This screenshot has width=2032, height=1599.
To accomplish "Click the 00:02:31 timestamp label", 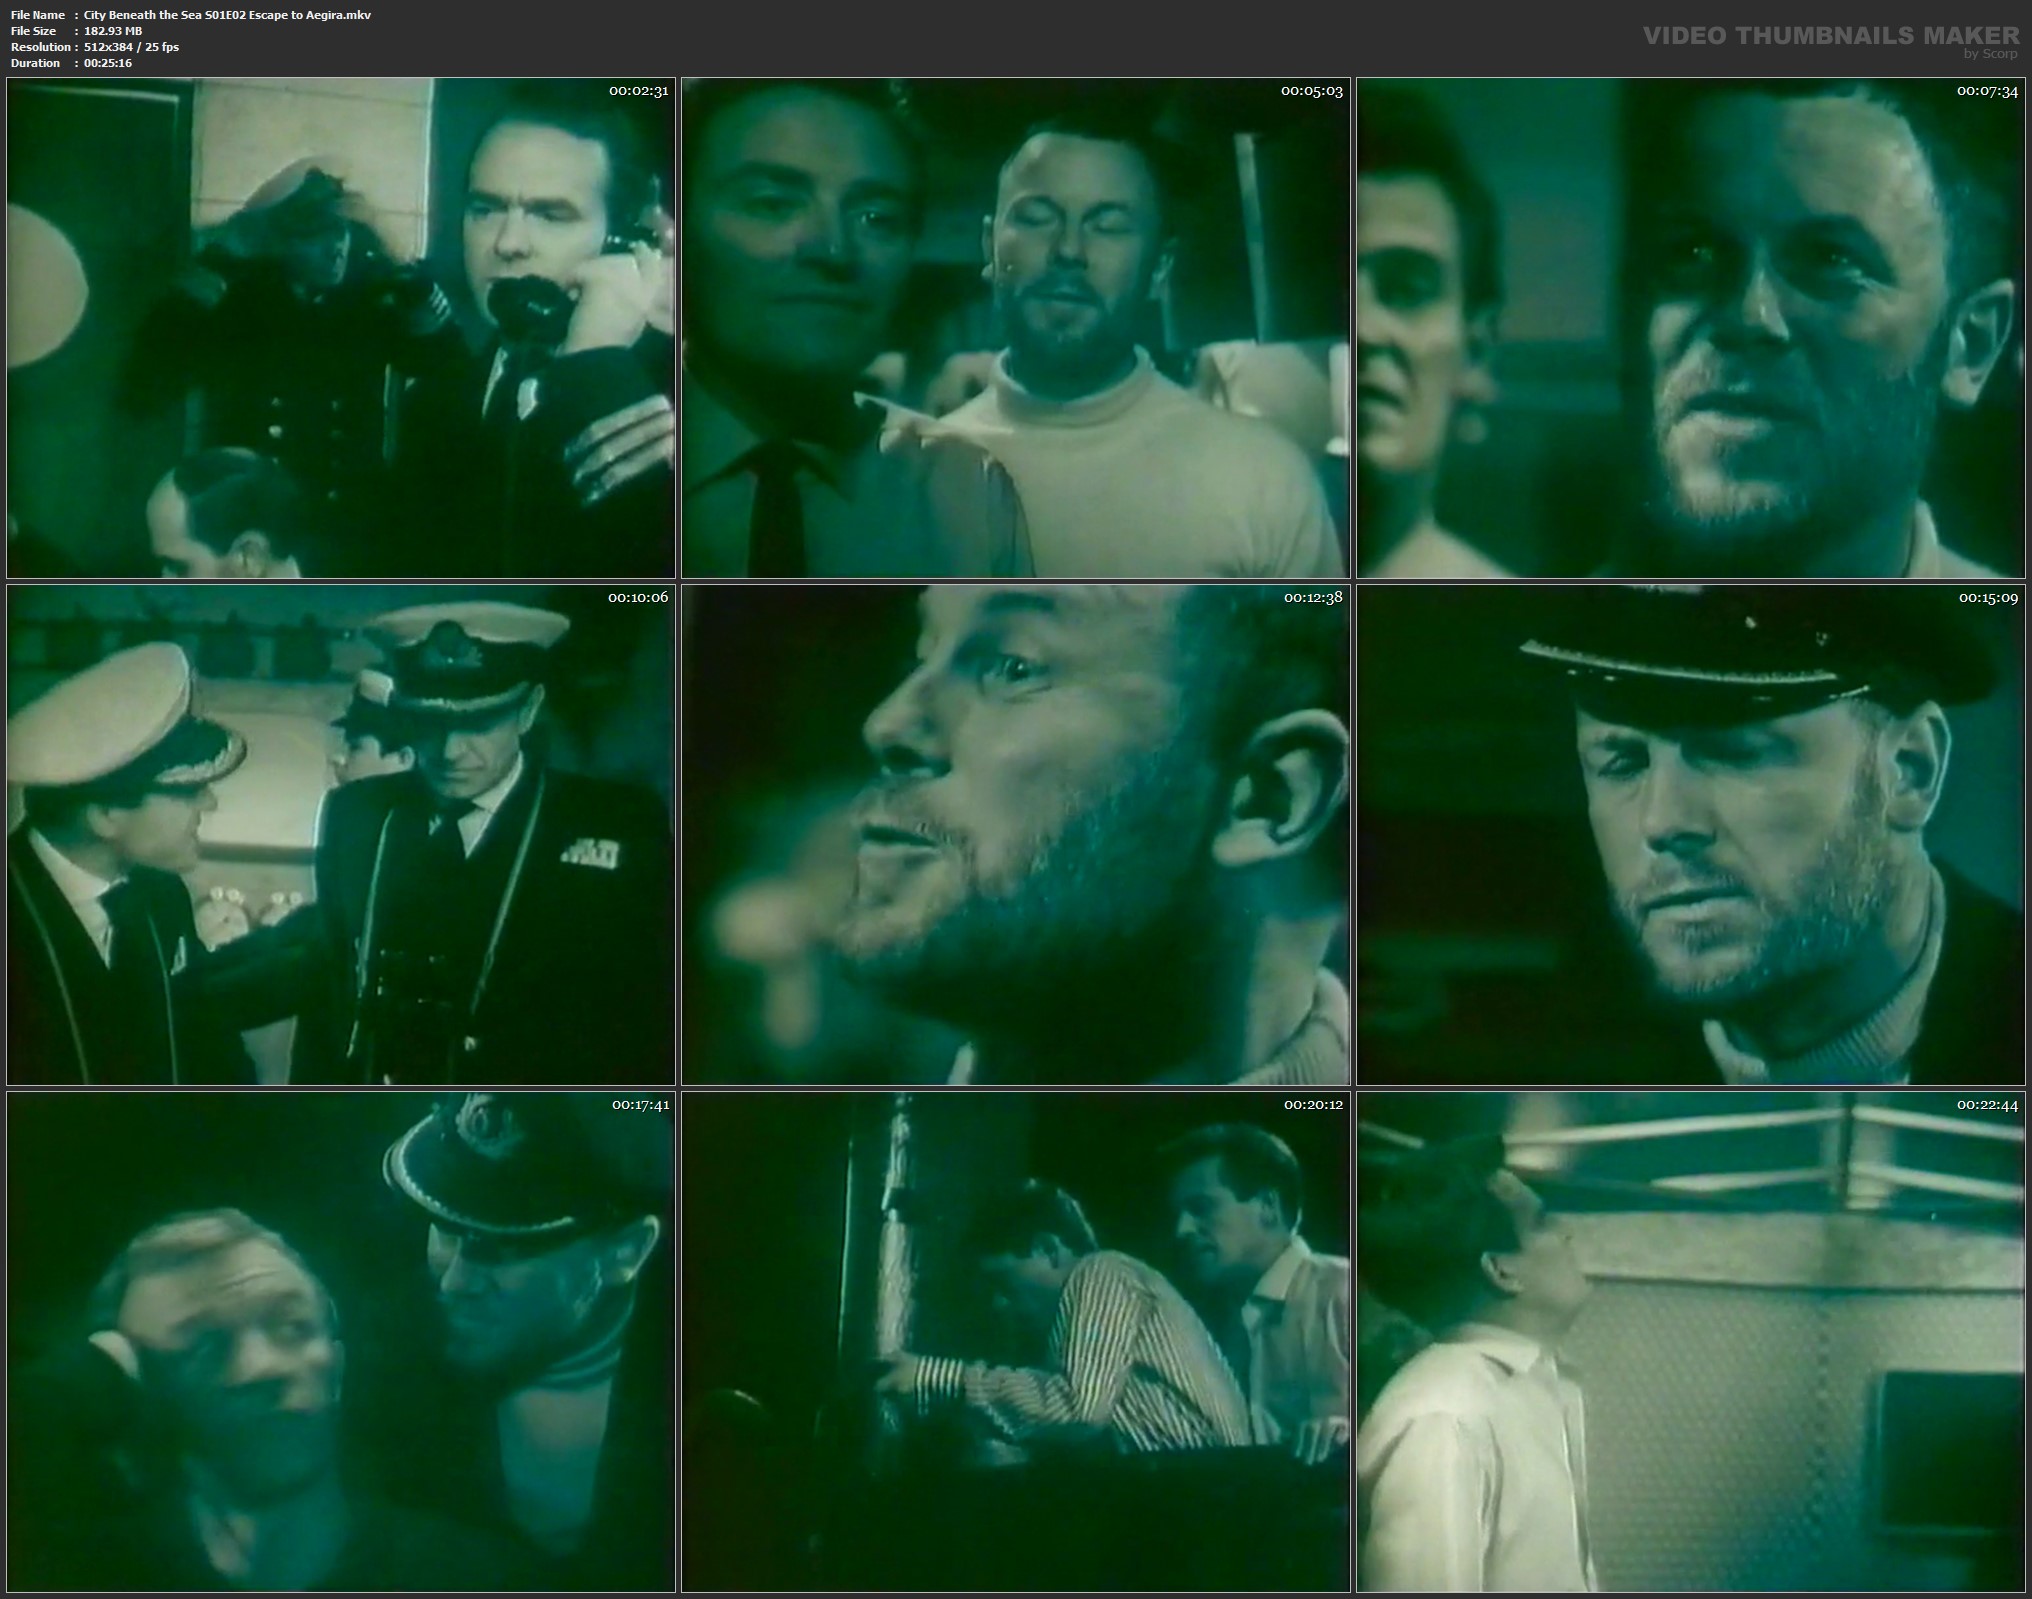I will pos(638,91).
